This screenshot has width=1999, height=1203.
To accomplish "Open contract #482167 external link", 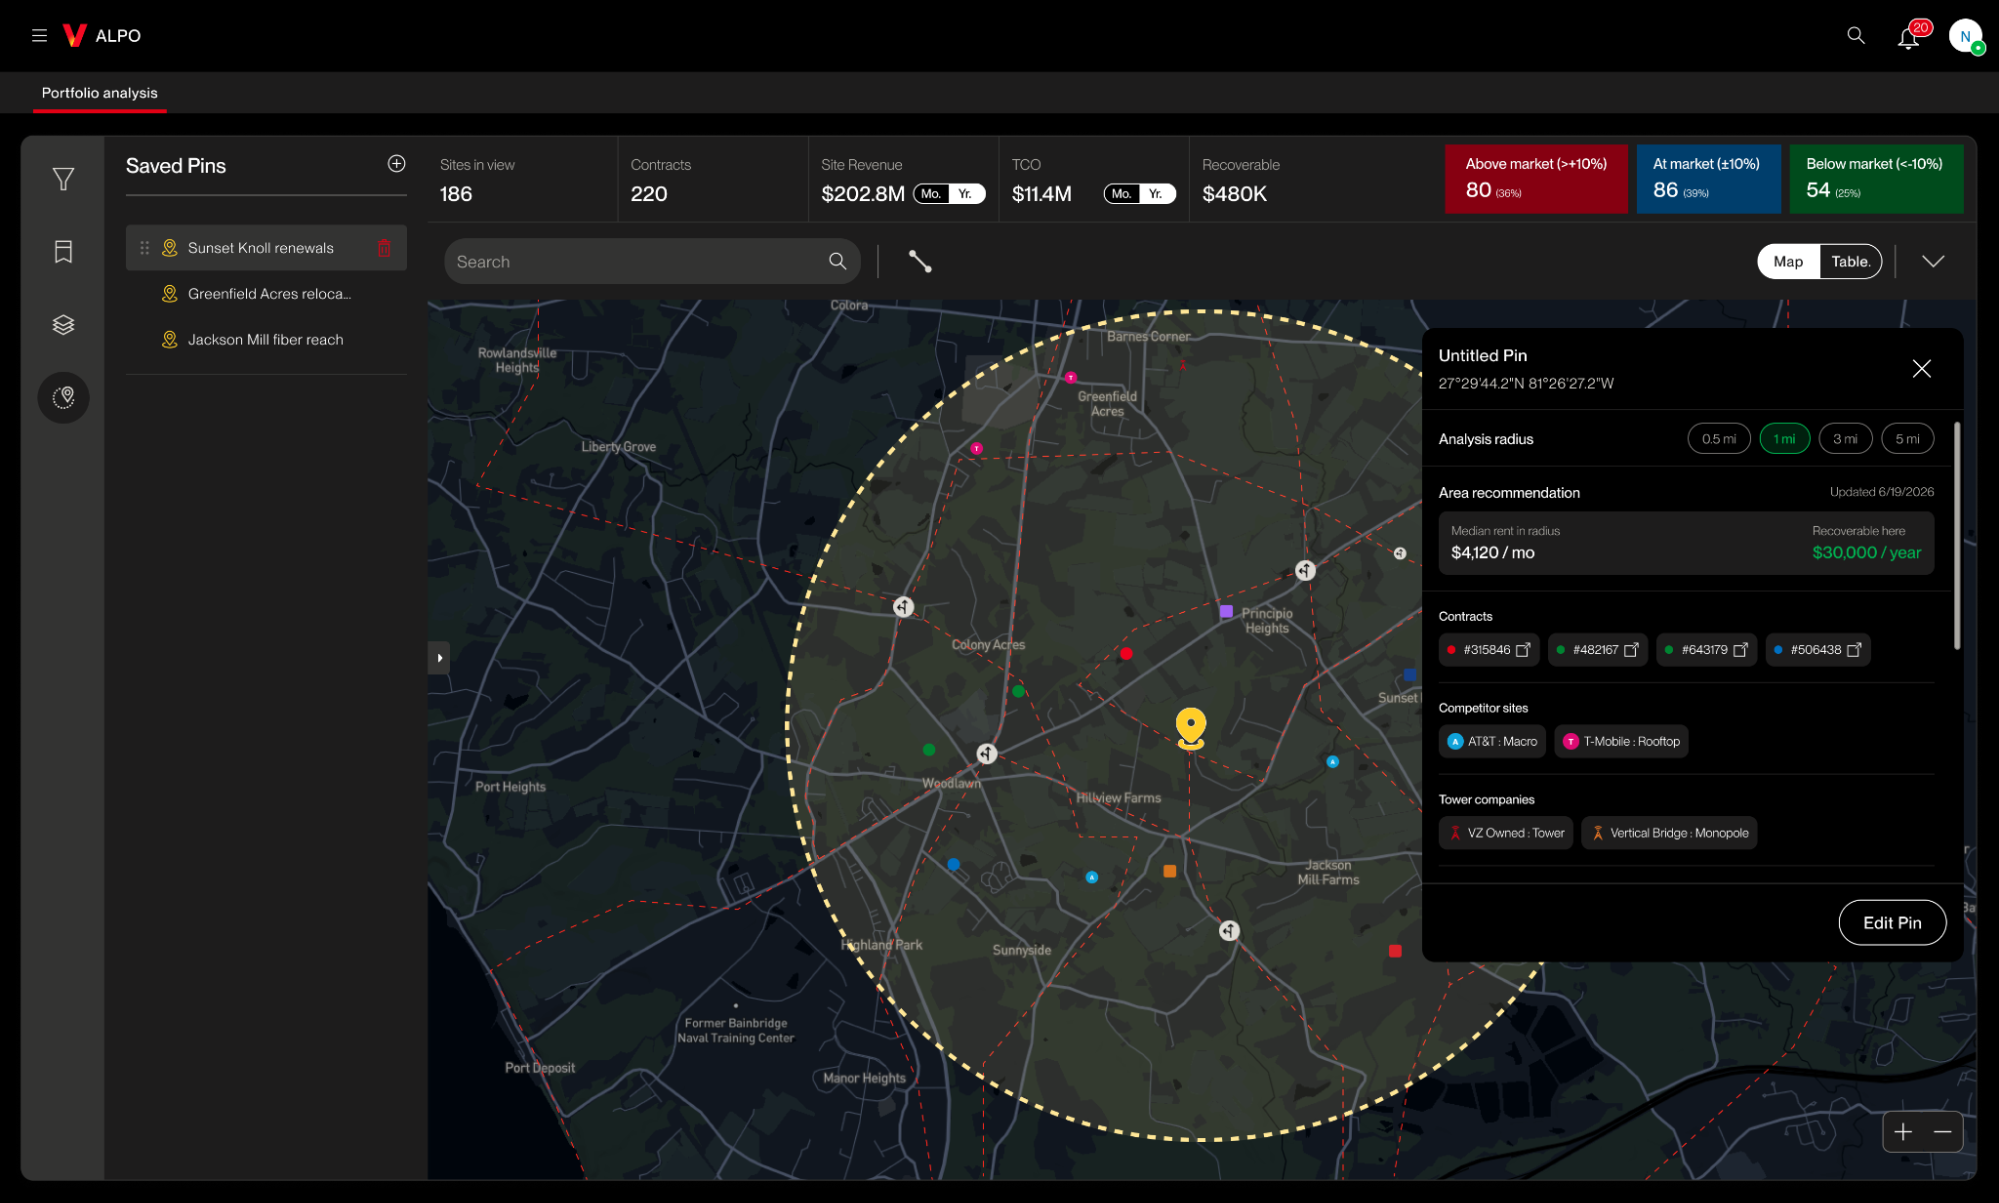I will [x=1631, y=650].
